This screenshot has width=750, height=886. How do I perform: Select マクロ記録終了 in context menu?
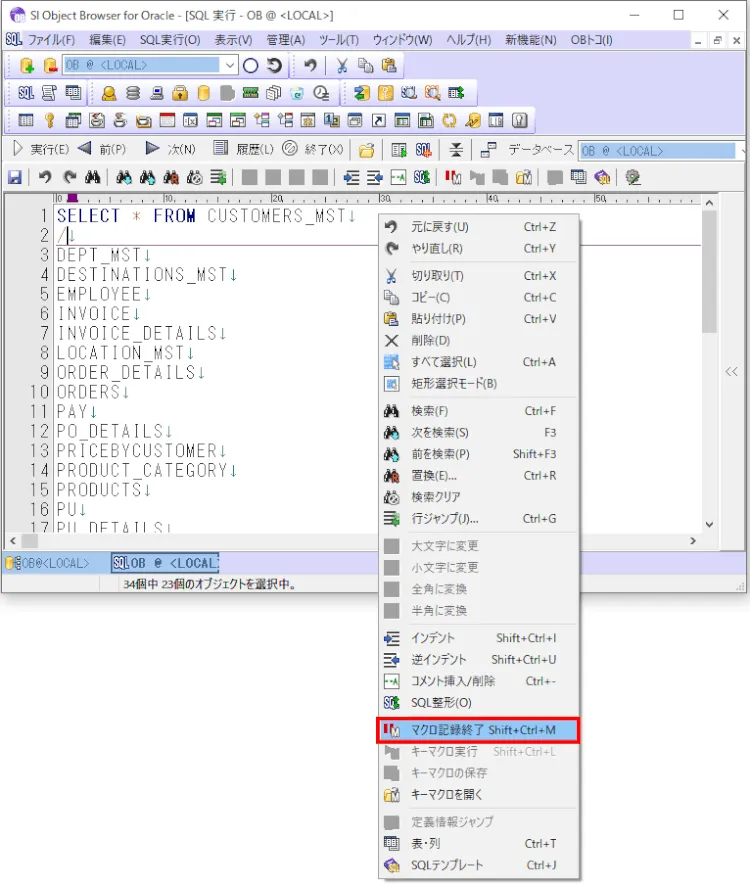click(478, 730)
